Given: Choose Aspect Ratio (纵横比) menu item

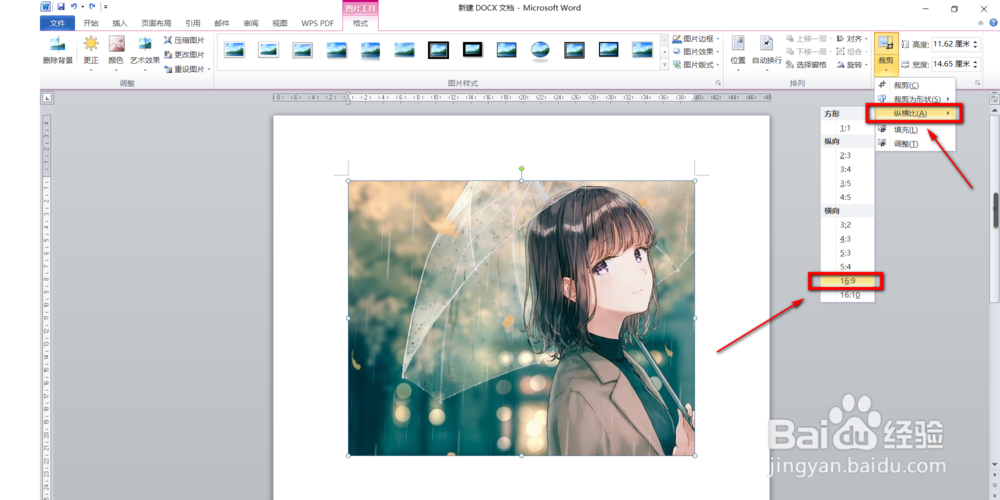Looking at the screenshot, I should point(914,114).
